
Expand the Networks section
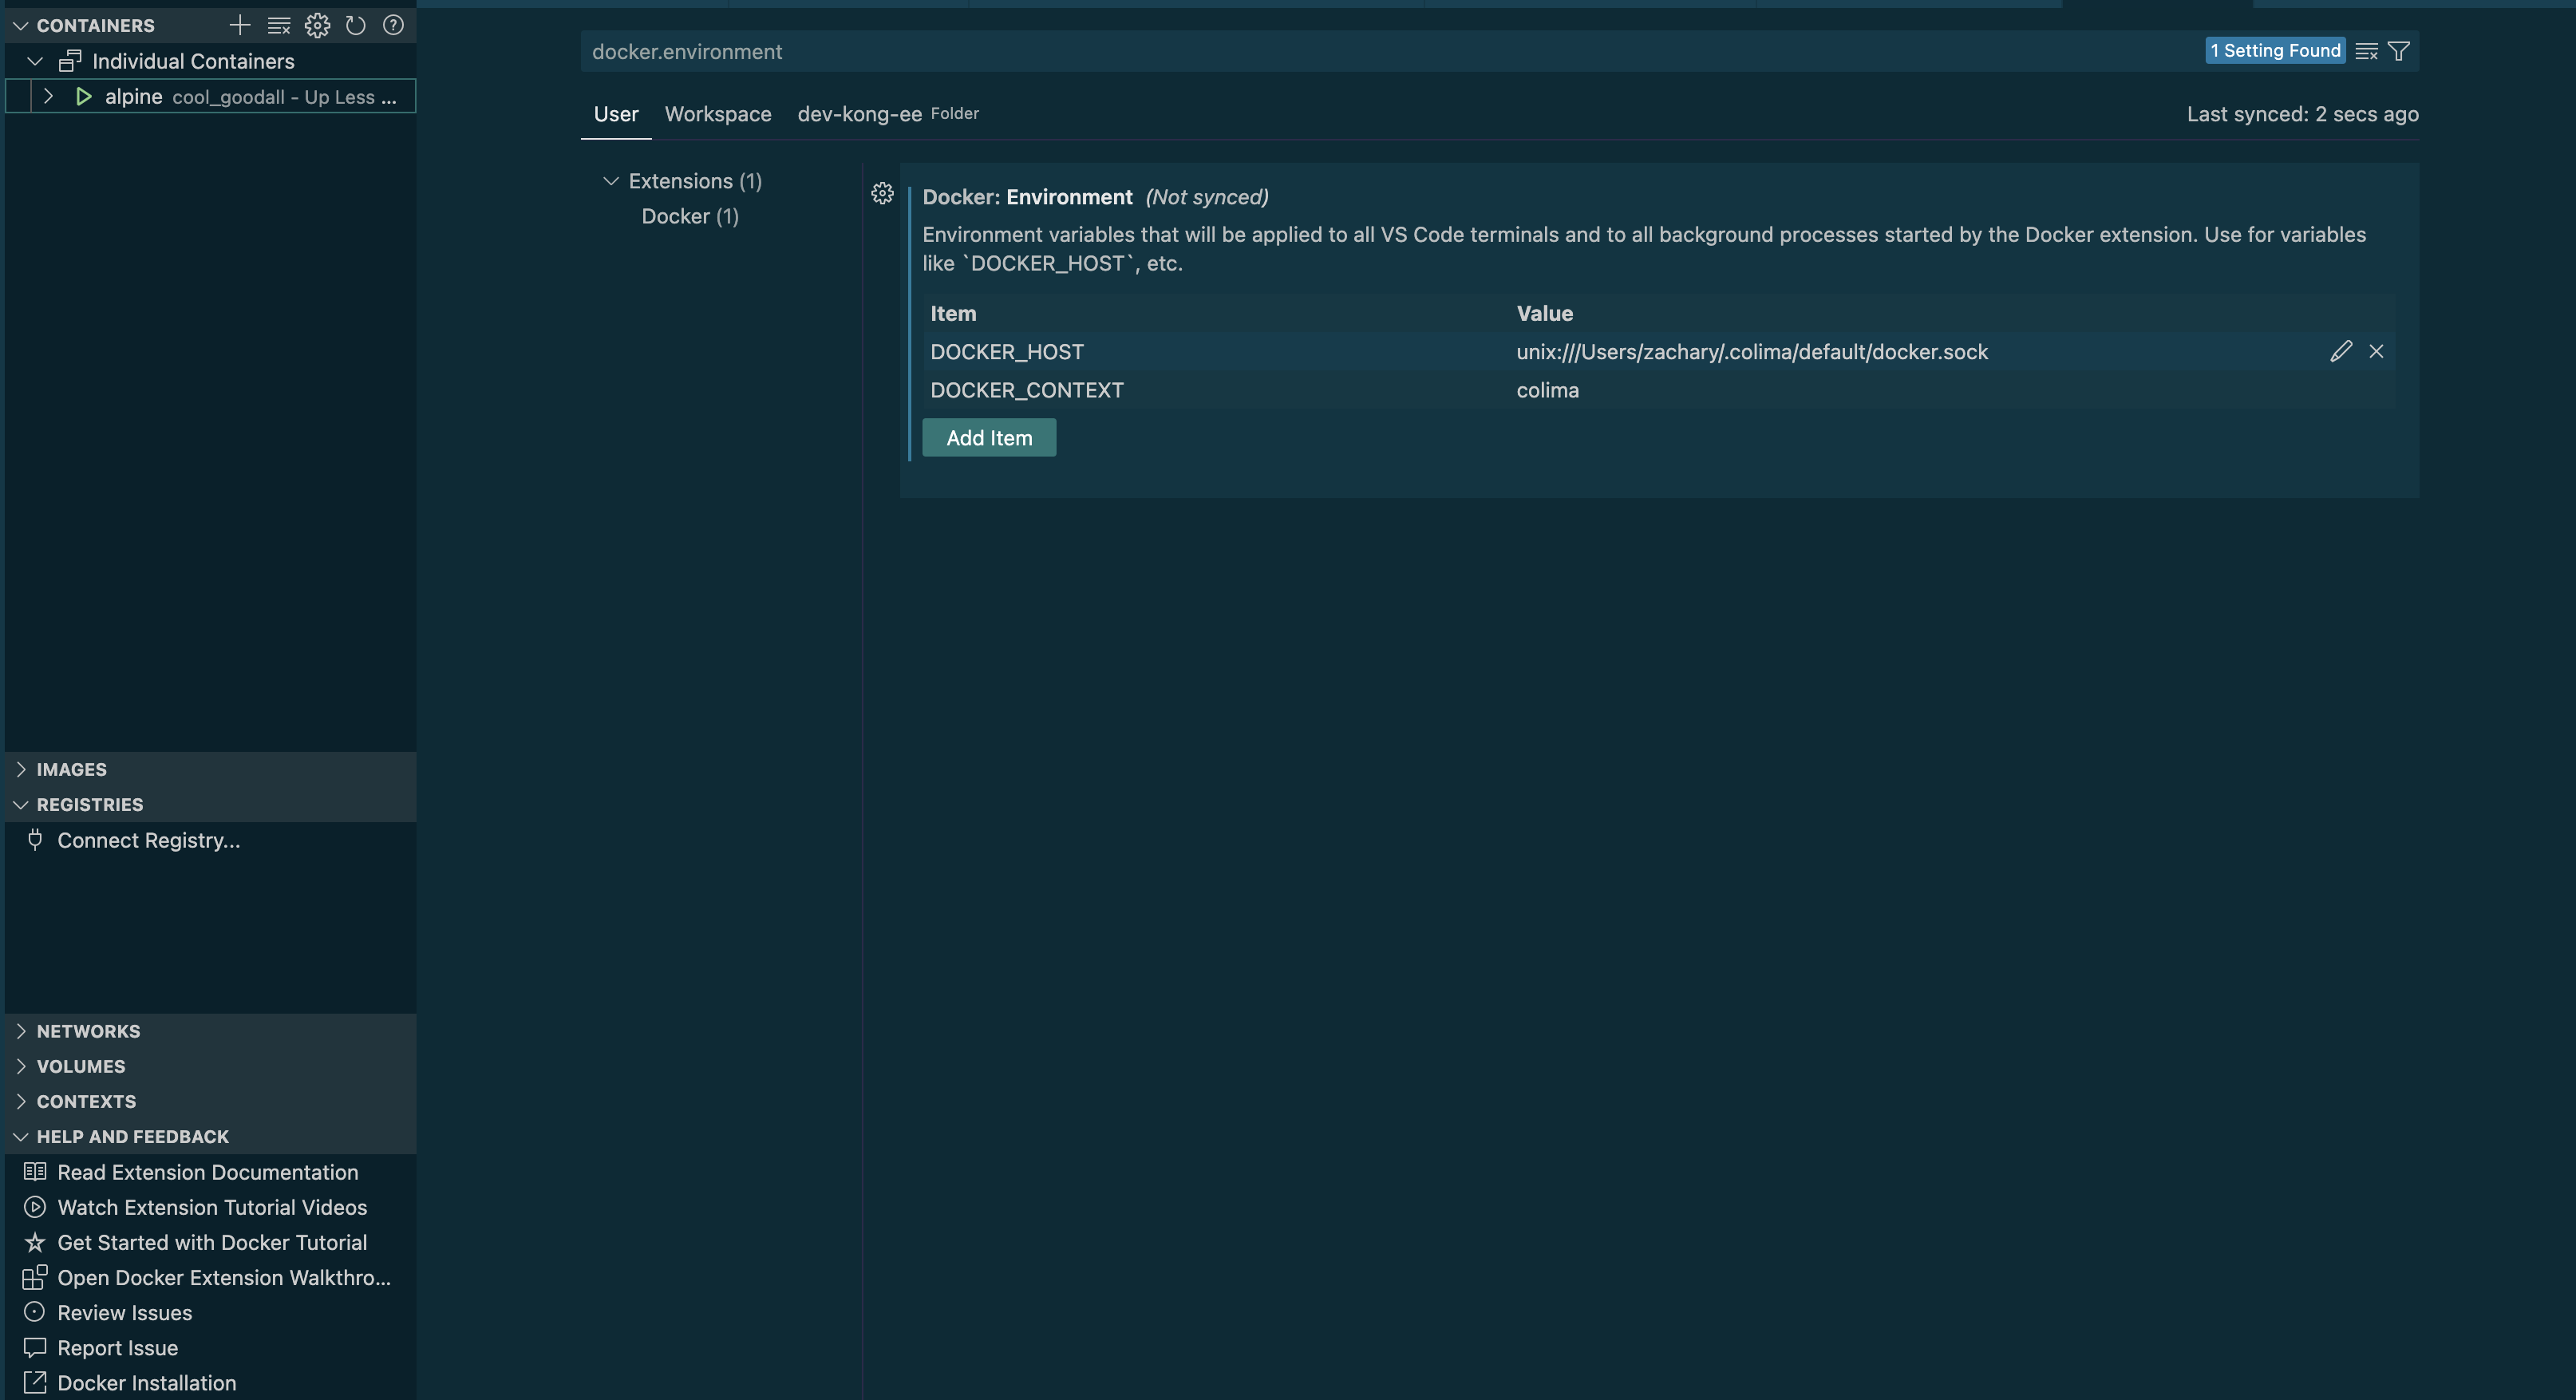click(20, 1031)
